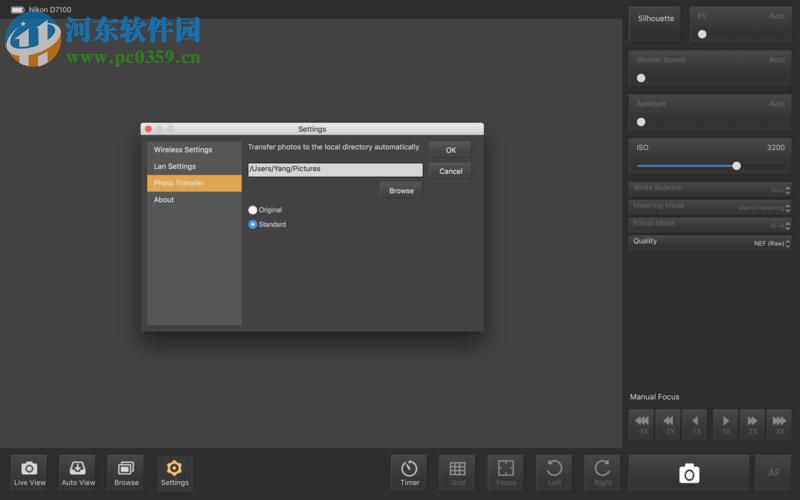Viewport: 800px width, 500px height.
Task: Click the Nikon D7100 camera label
Action: coord(49,10)
